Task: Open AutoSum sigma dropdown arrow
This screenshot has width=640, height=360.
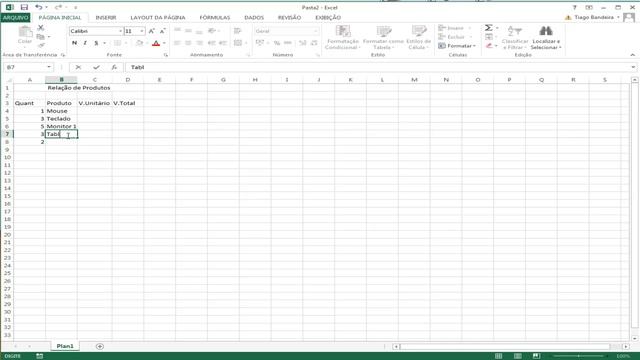Action: pyautogui.click(x=497, y=28)
